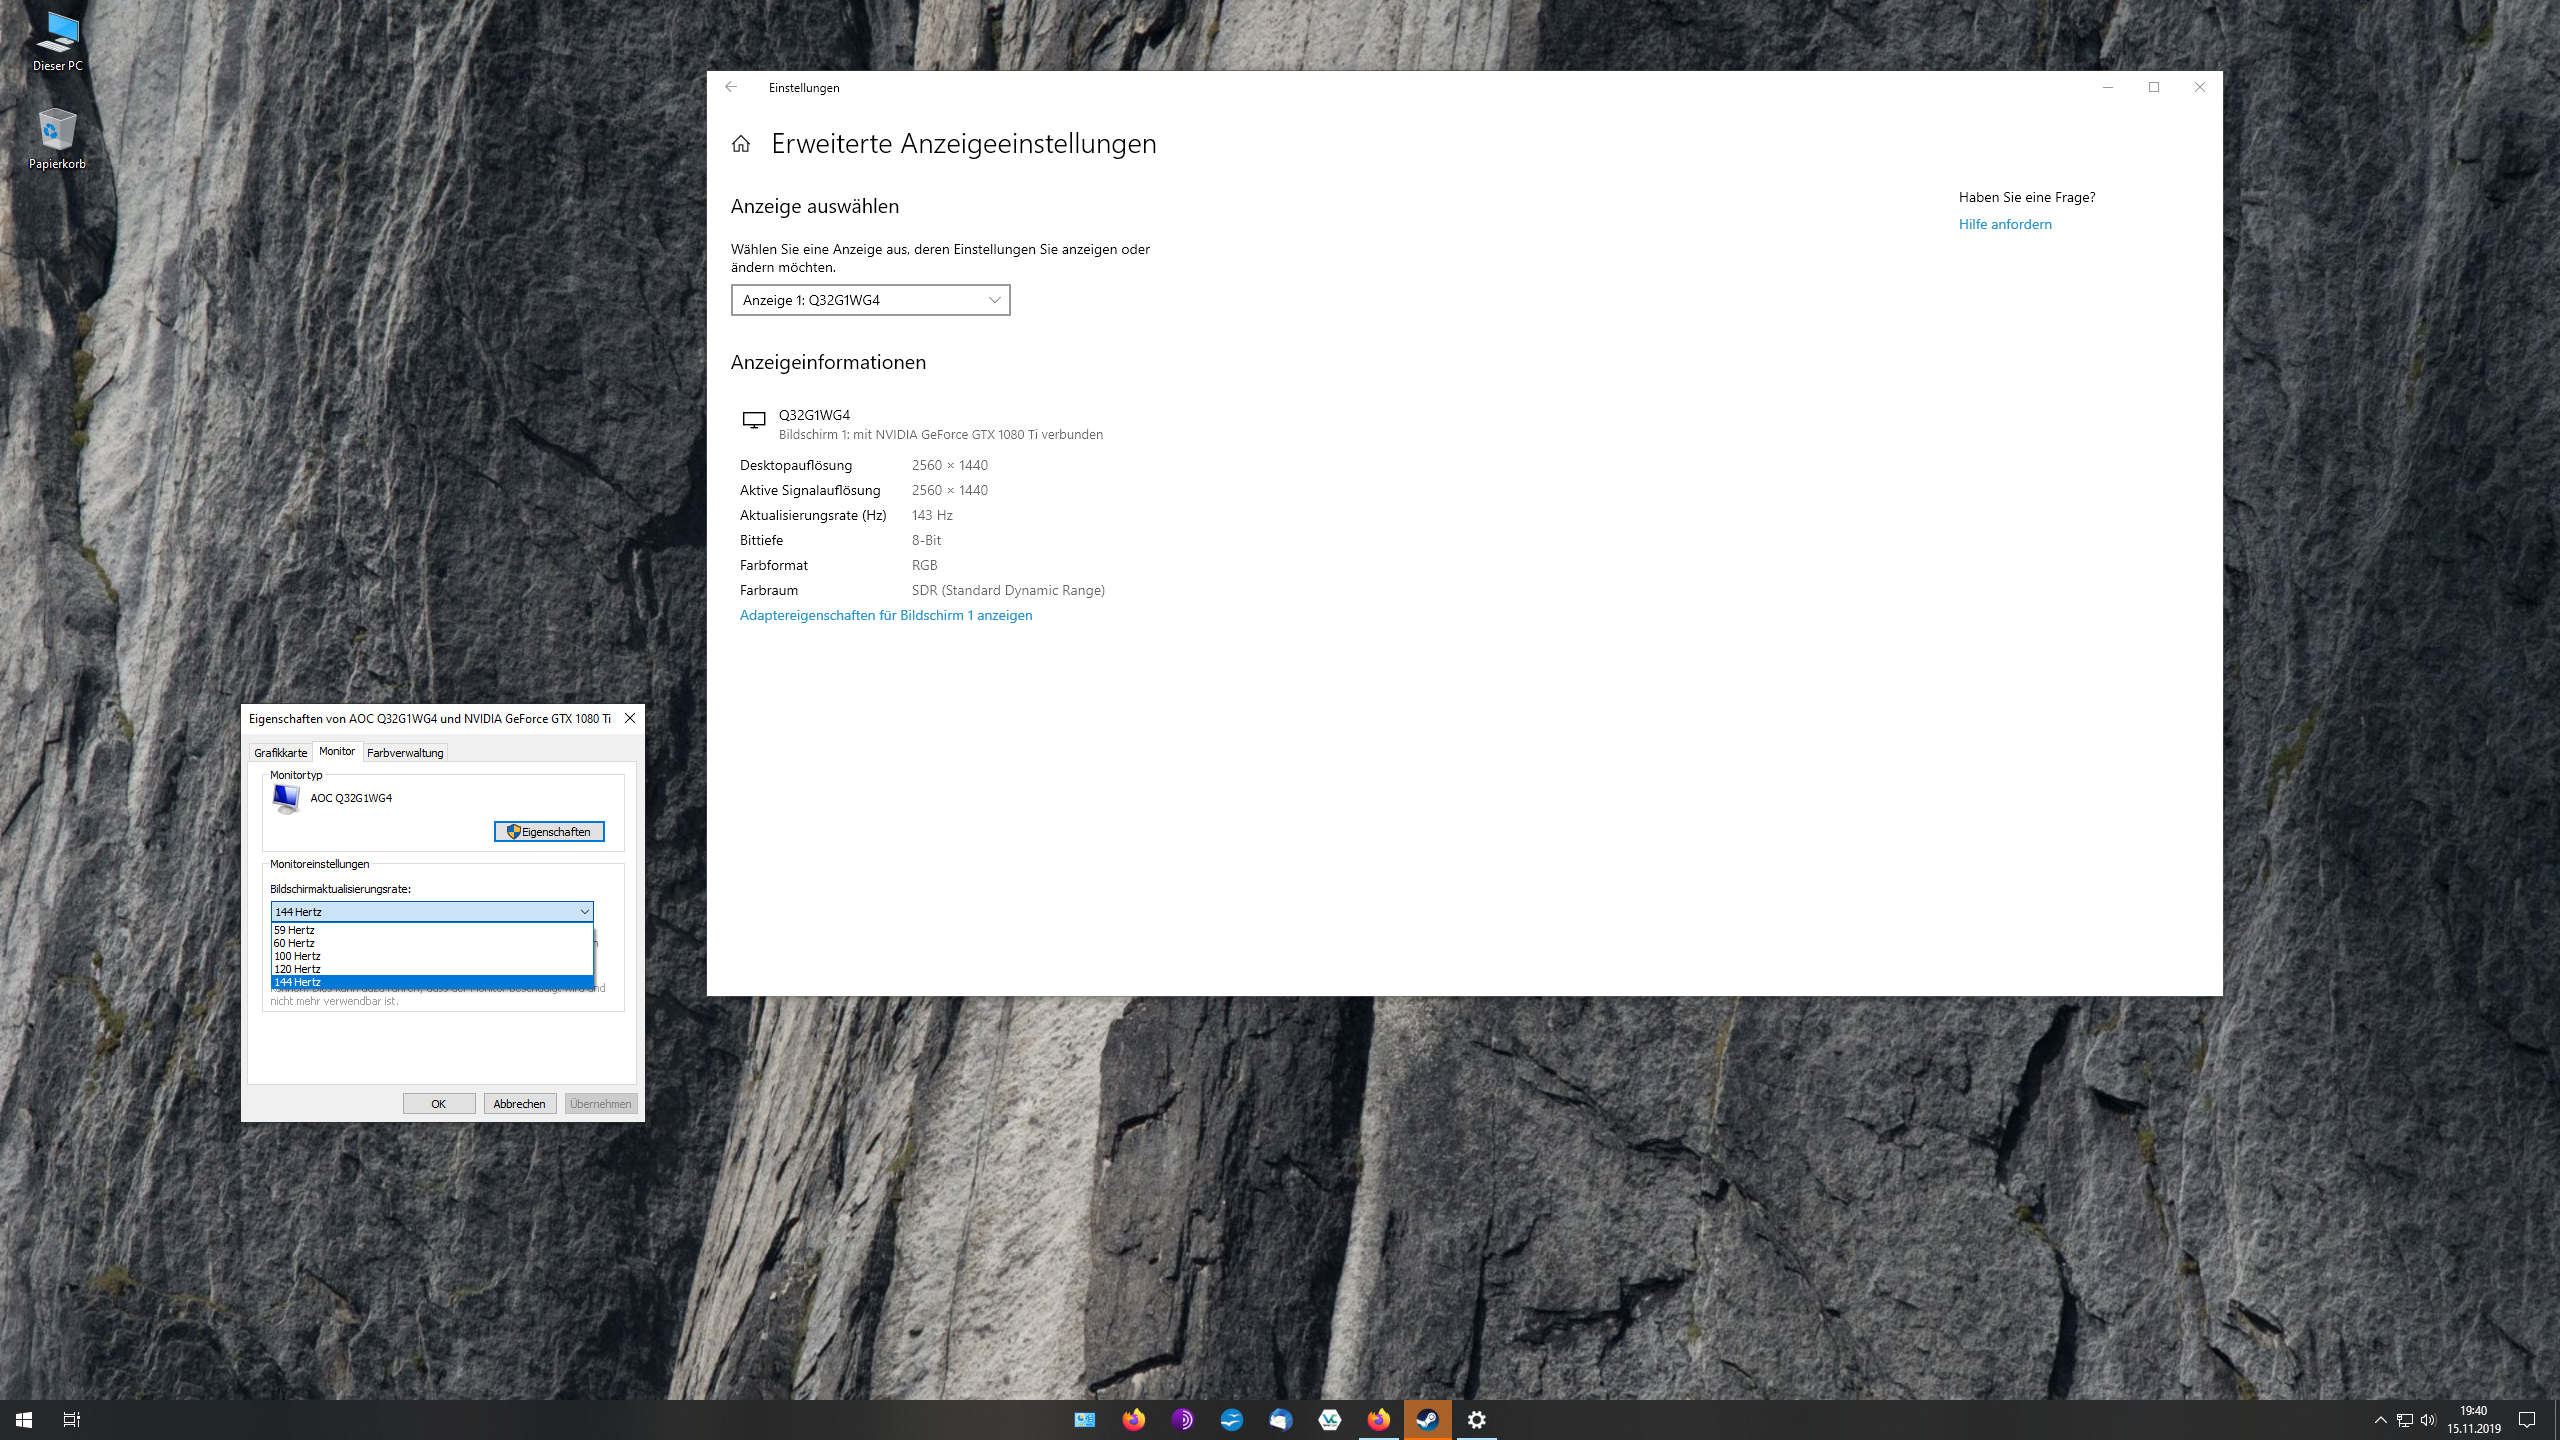Open the Tor Browser taskbar icon

pos(1182,1419)
